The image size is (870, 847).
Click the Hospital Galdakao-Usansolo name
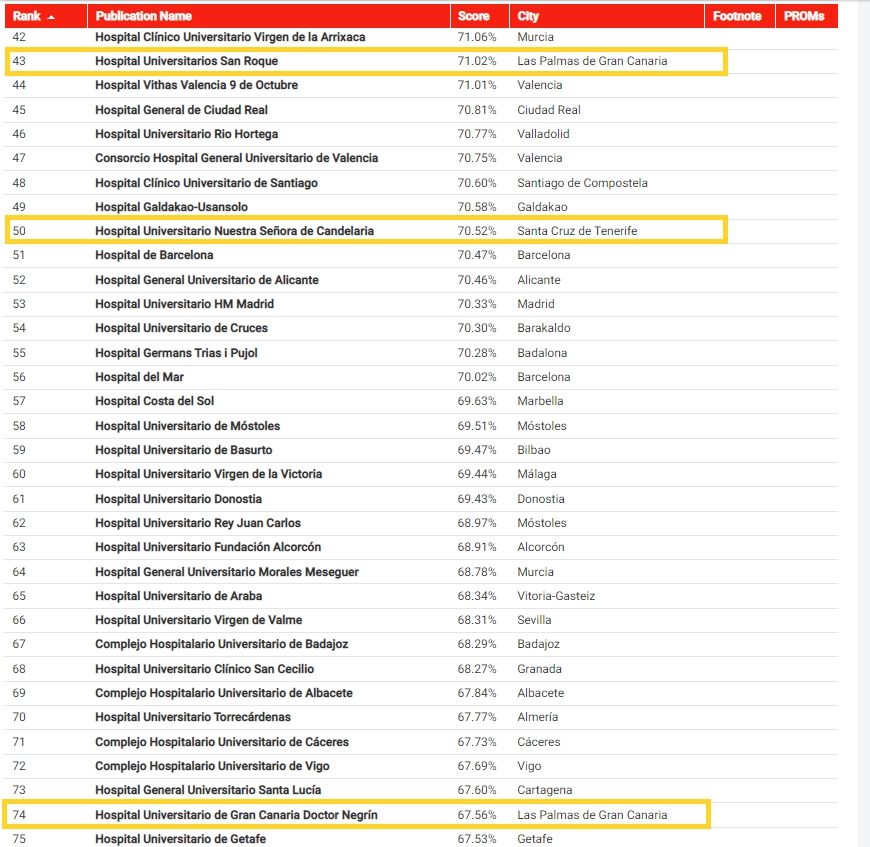[x=171, y=207]
